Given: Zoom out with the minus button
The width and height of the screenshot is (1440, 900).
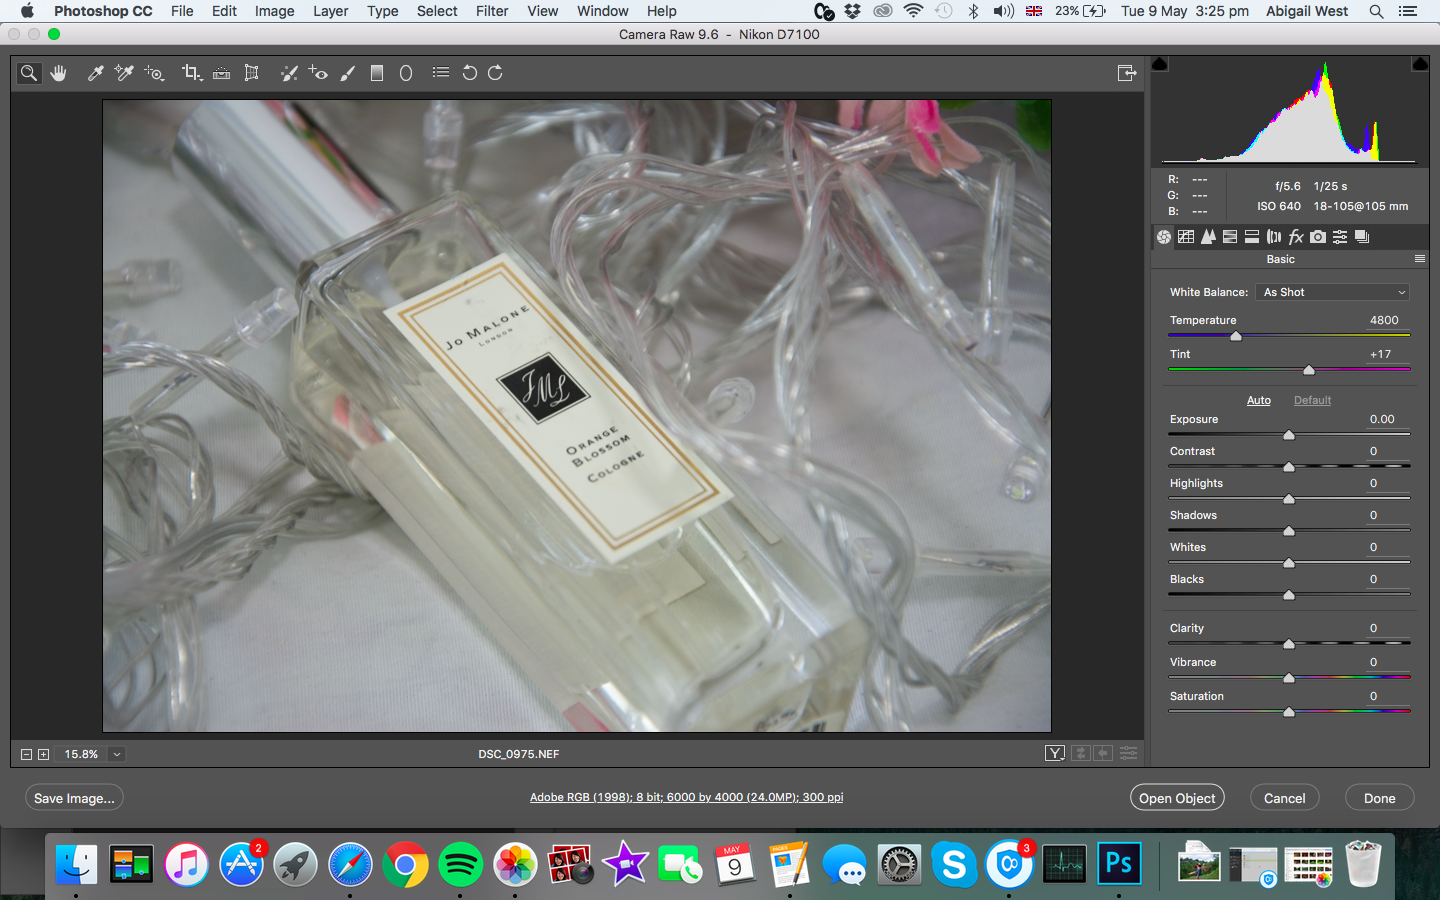Looking at the screenshot, I should pos(27,754).
